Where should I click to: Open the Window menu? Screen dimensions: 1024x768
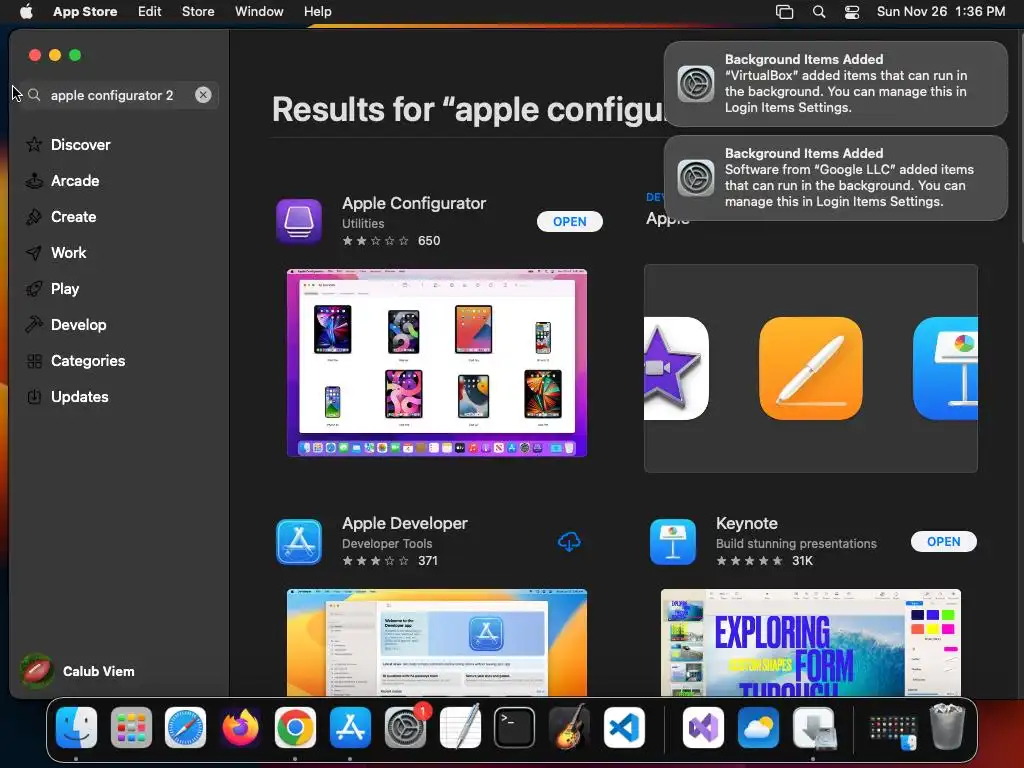(x=259, y=12)
